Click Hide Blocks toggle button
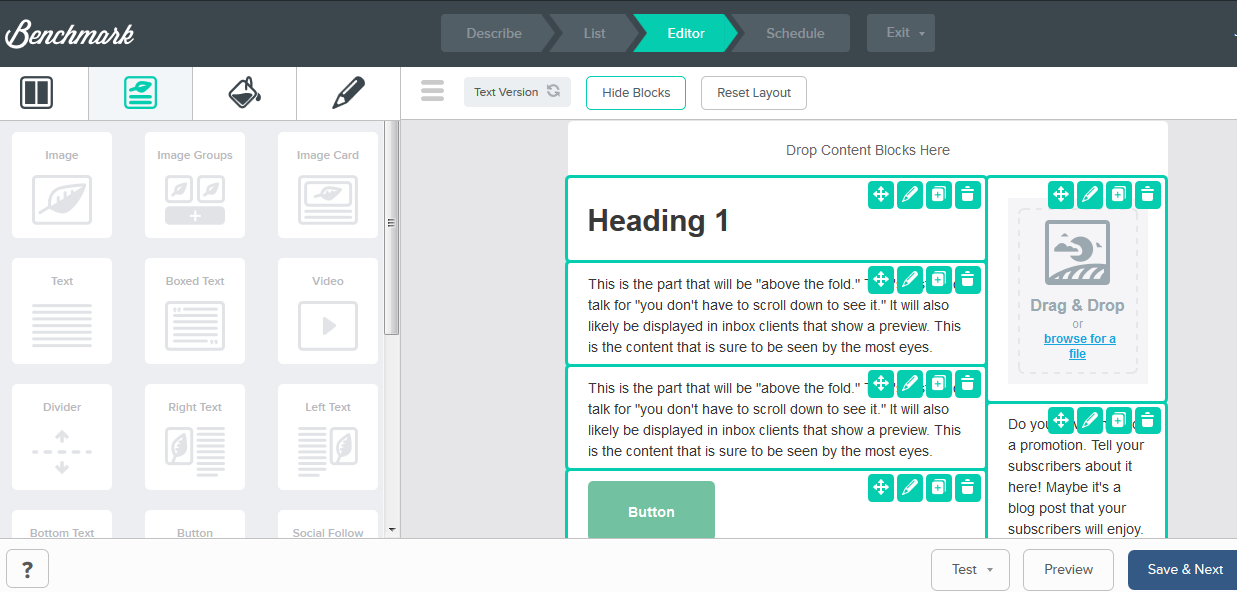The height and width of the screenshot is (592, 1237). [636, 93]
